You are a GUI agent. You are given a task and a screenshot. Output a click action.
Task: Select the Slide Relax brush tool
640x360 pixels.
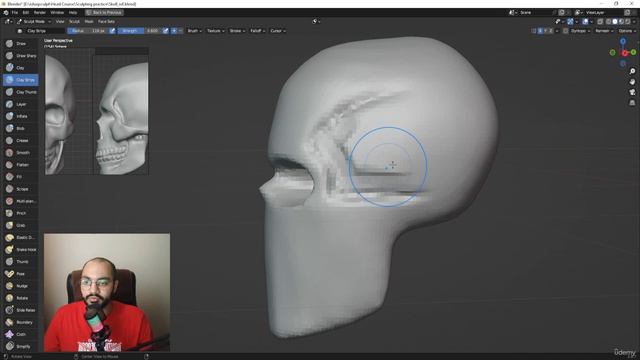20,310
